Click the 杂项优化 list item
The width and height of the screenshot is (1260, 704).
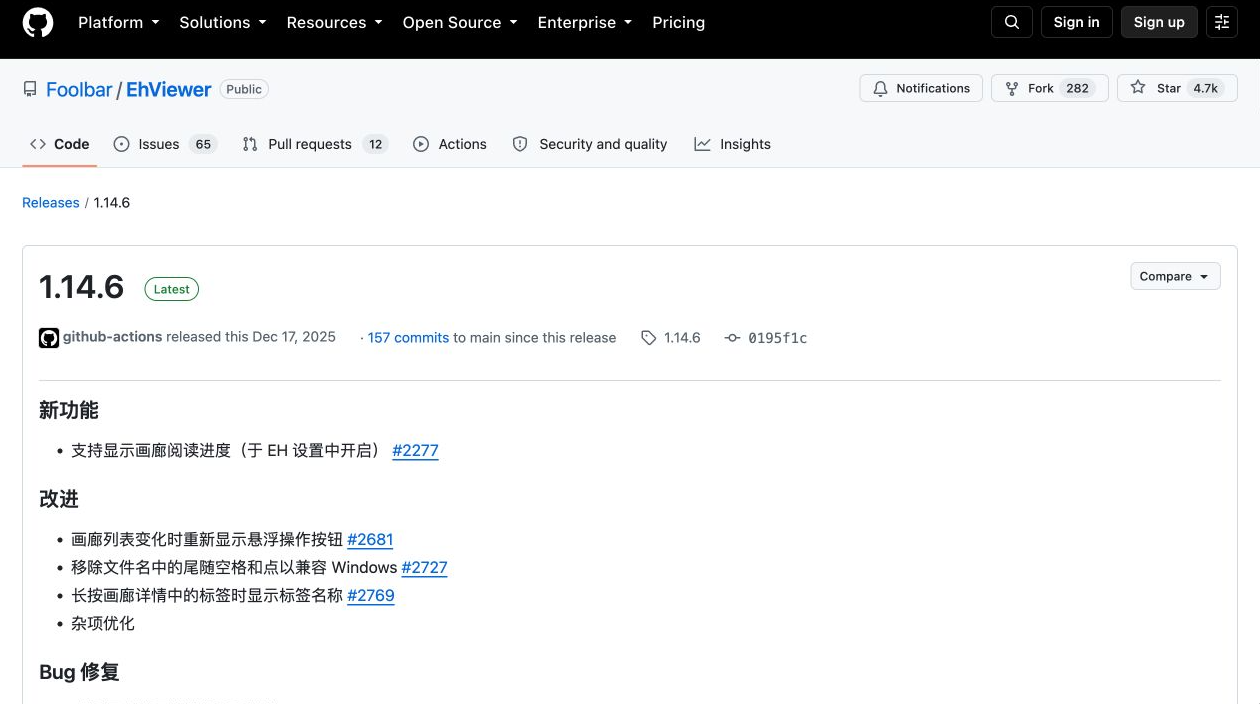pos(103,623)
